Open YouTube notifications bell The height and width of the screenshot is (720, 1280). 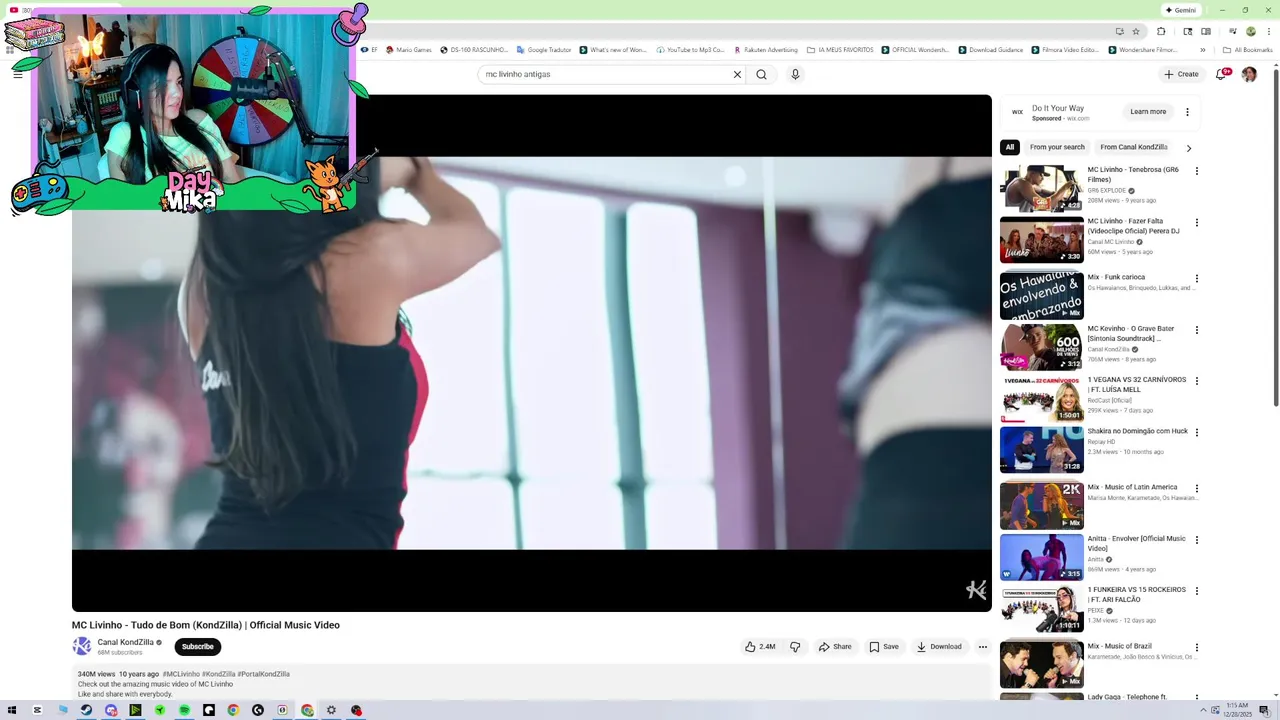[1221, 74]
